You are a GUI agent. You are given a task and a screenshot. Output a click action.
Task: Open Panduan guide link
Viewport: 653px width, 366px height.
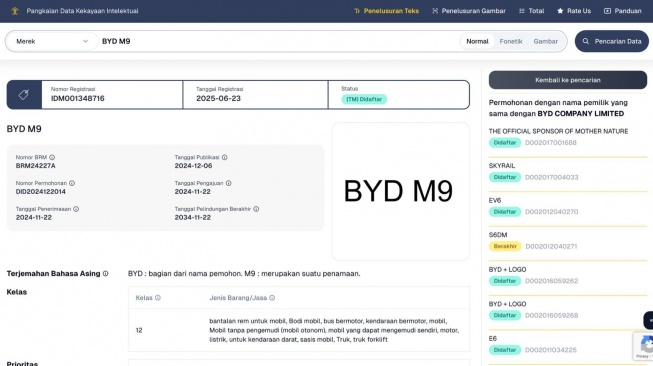(623, 11)
